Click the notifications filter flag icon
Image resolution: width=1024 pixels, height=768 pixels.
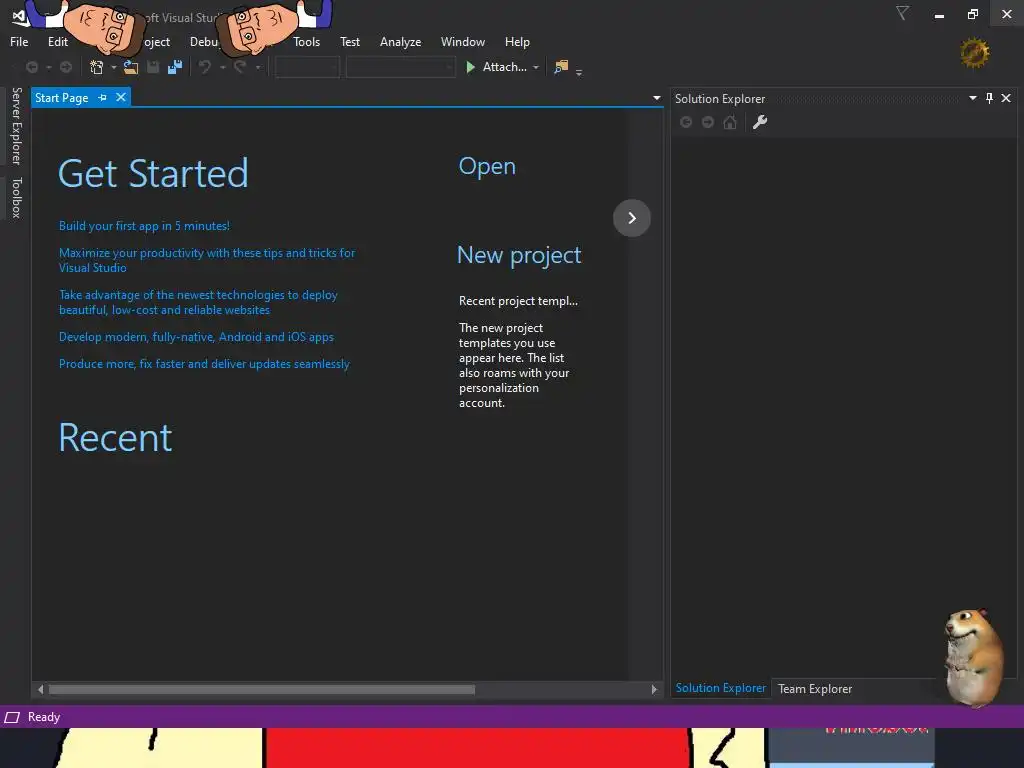[x=903, y=13]
